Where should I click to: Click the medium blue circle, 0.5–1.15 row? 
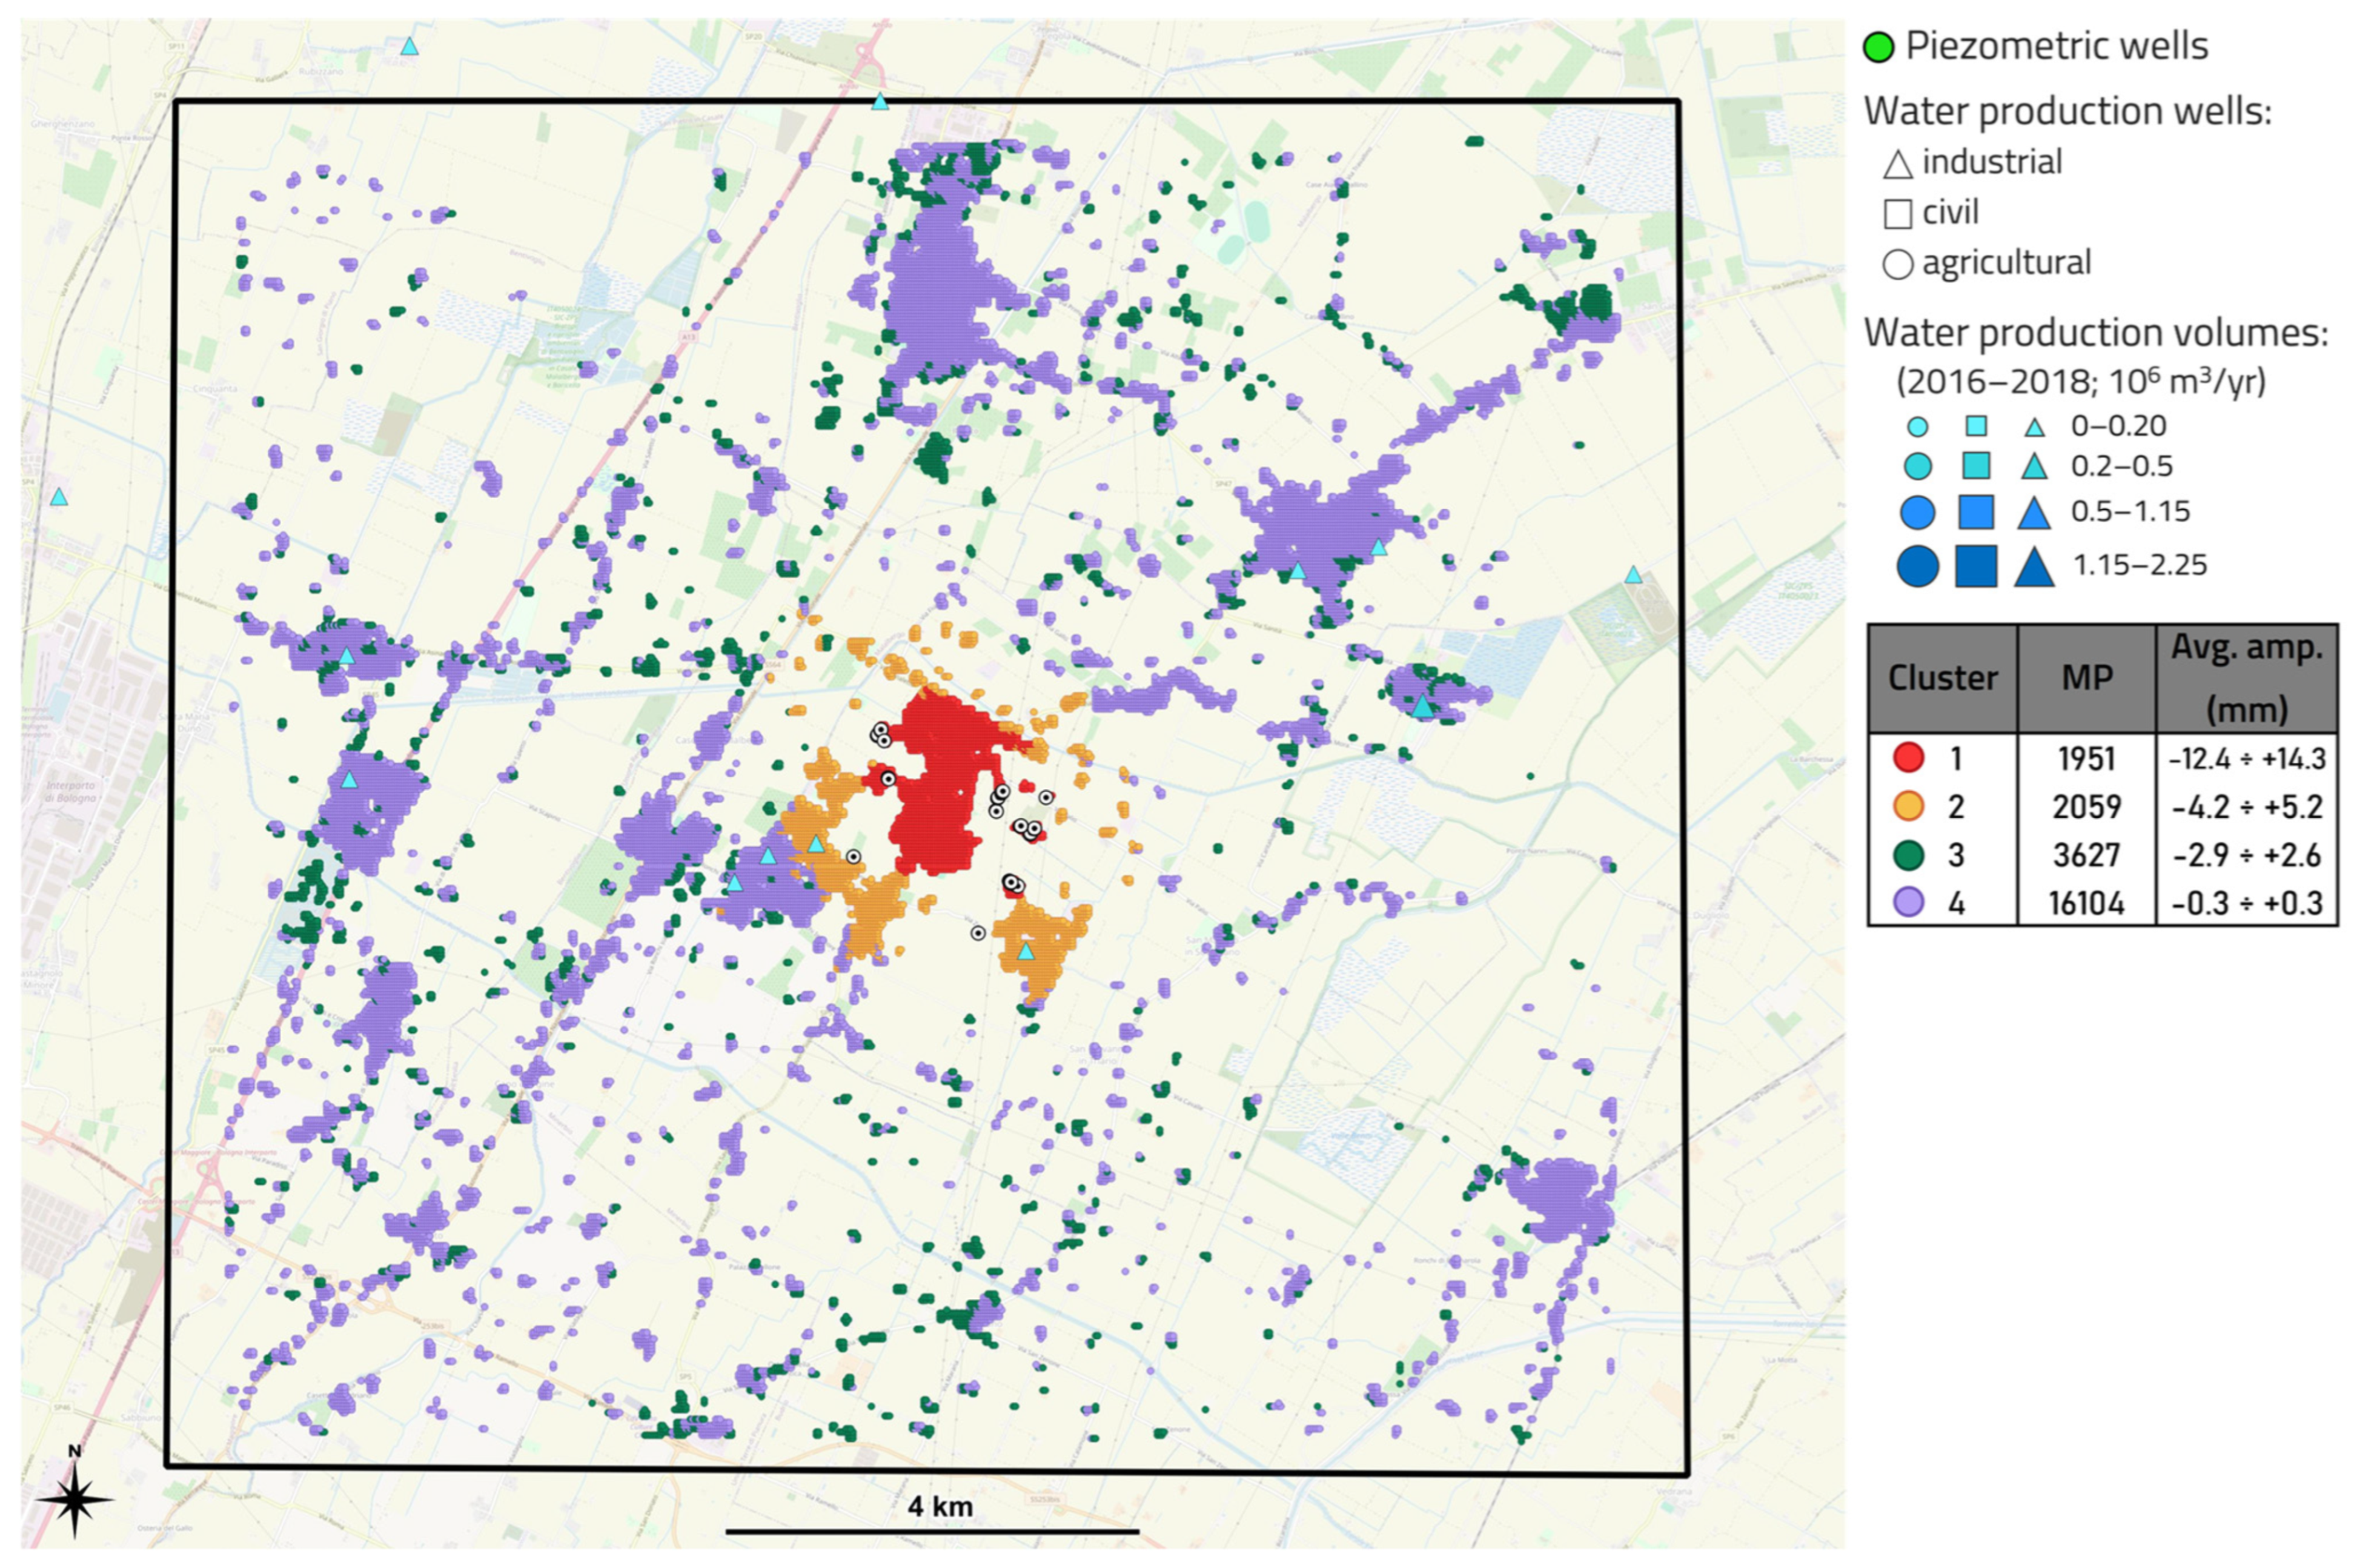point(1917,512)
